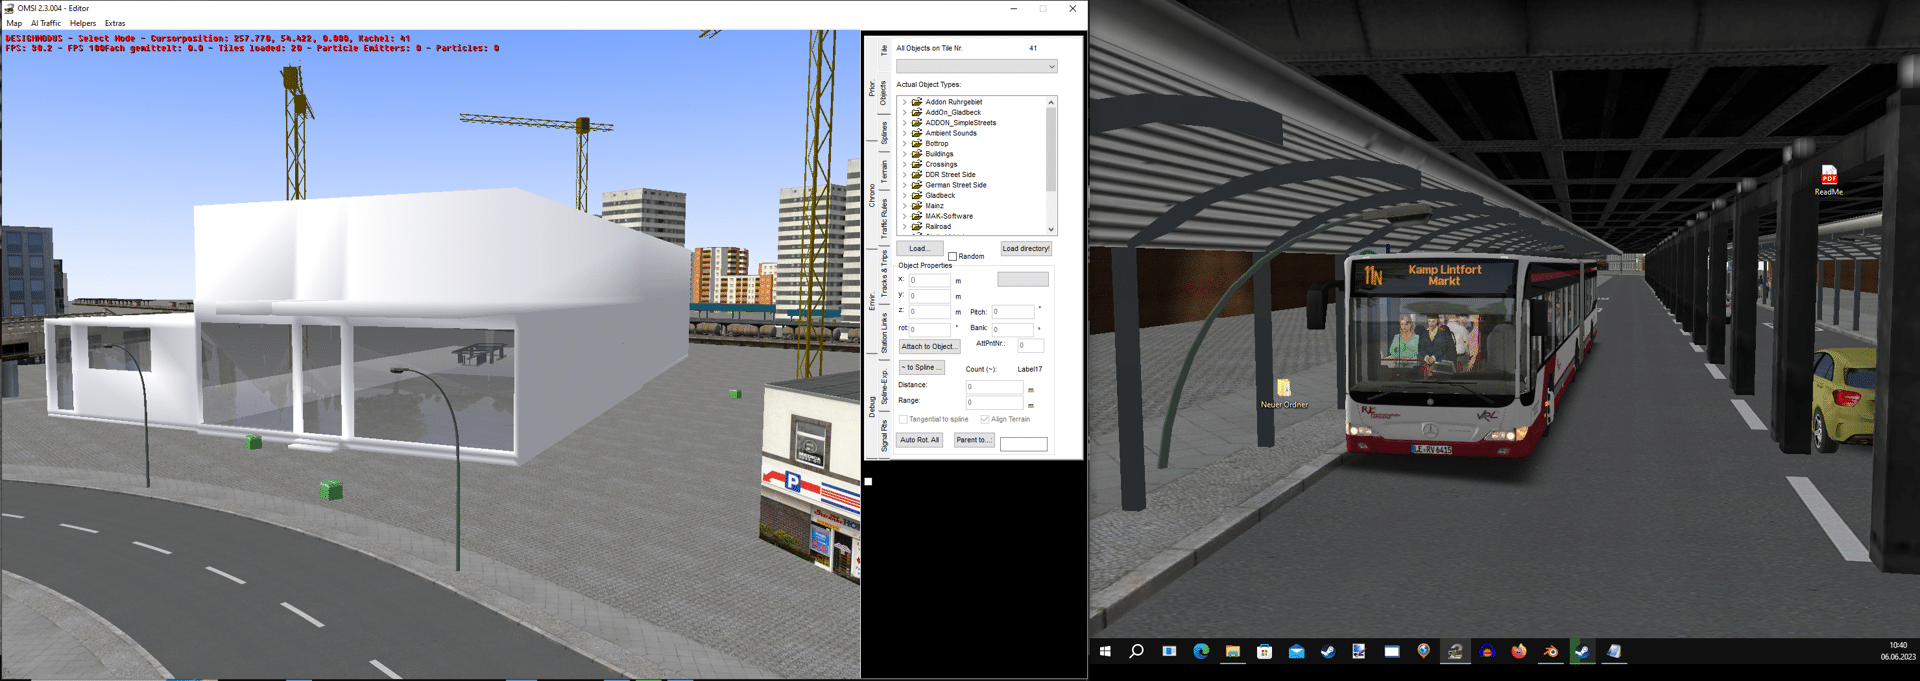Image resolution: width=1920 pixels, height=681 pixels.
Task: Click the Windows Start button
Action: coord(1105,651)
